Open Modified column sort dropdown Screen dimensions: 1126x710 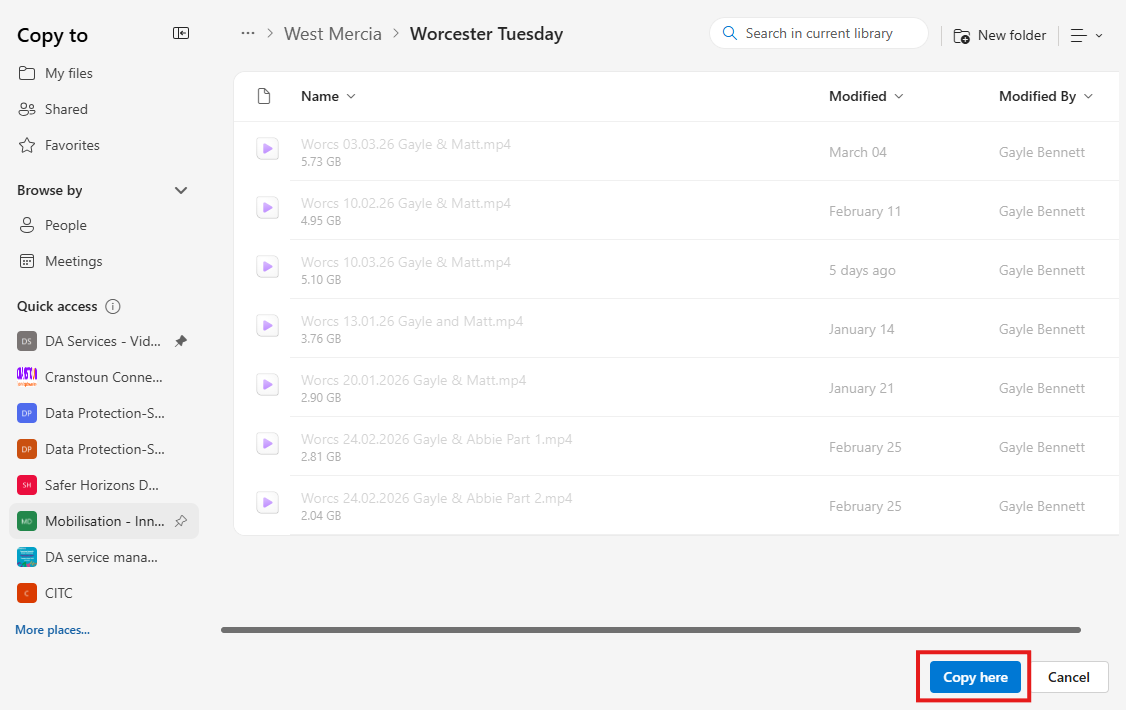(x=866, y=96)
